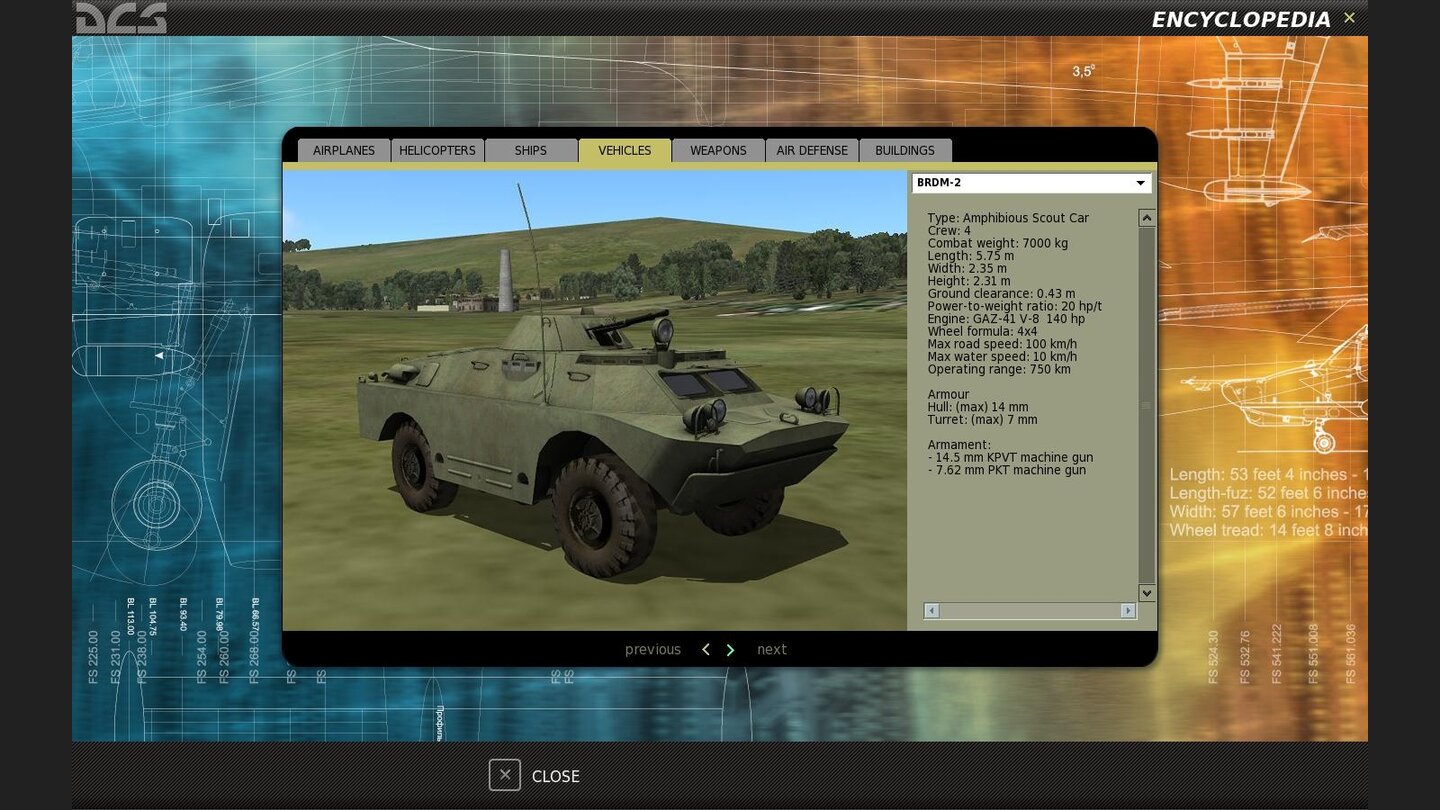The height and width of the screenshot is (810, 1440).
Task: Expand the BRDM-2 vehicle dropdown arrow
Action: (x=1140, y=183)
